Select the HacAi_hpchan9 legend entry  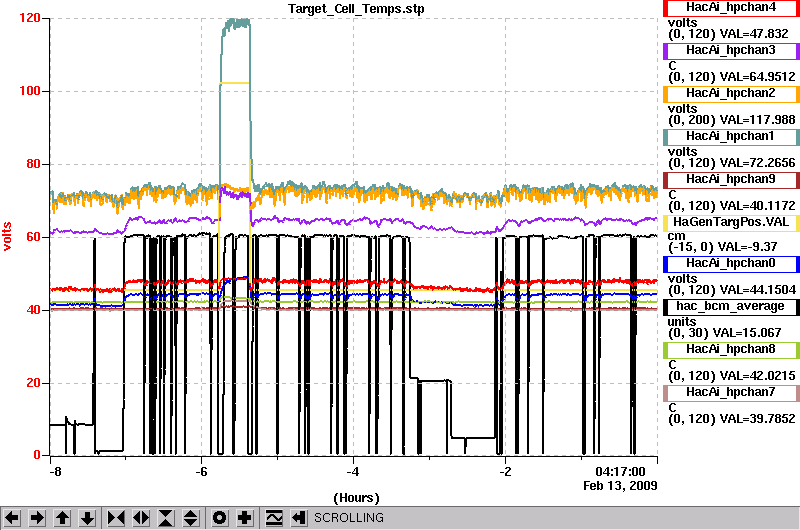[x=731, y=180]
